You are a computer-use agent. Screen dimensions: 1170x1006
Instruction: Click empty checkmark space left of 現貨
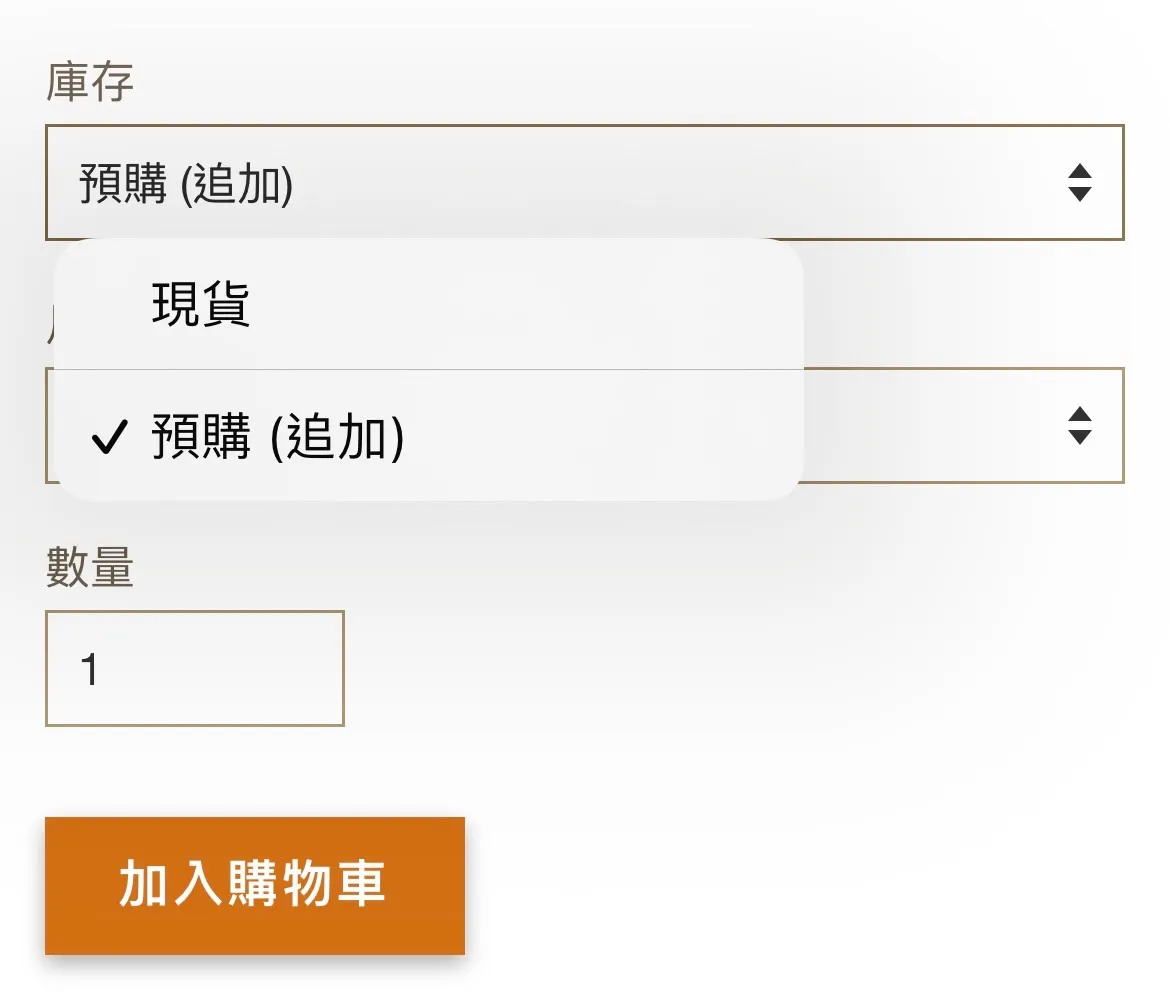tap(108, 305)
